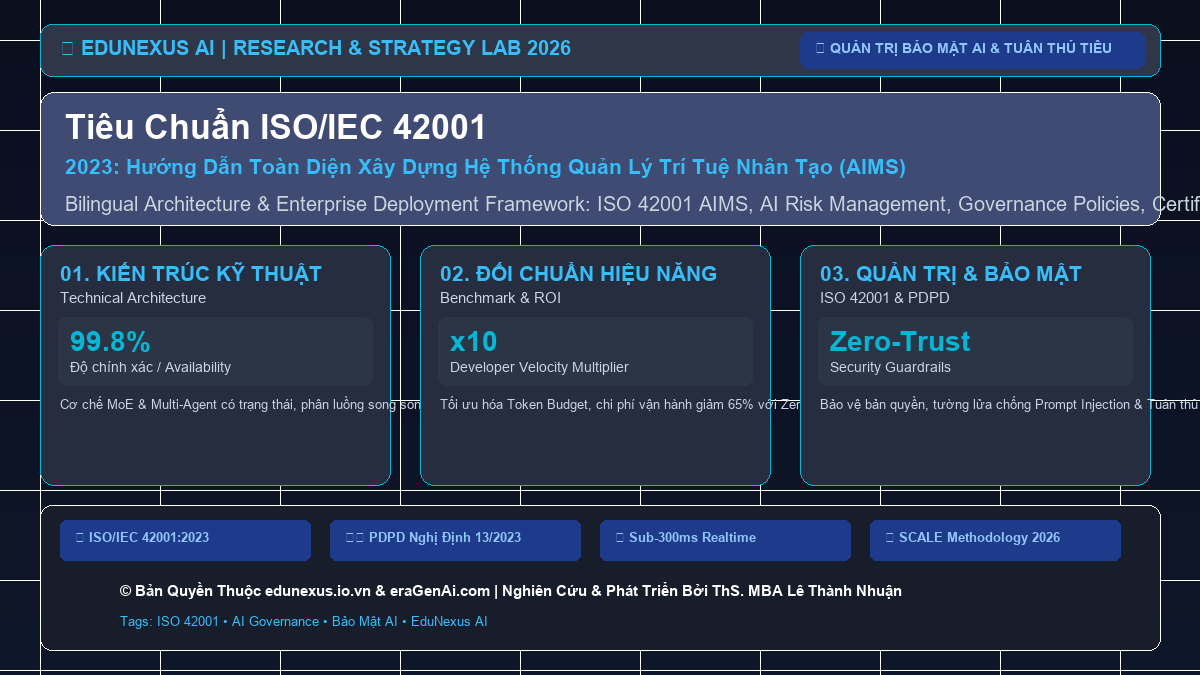Image resolution: width=1200 pixels, height=675 pixels.
Task: Click the Security Guardrails label
Action: [890, 367]
